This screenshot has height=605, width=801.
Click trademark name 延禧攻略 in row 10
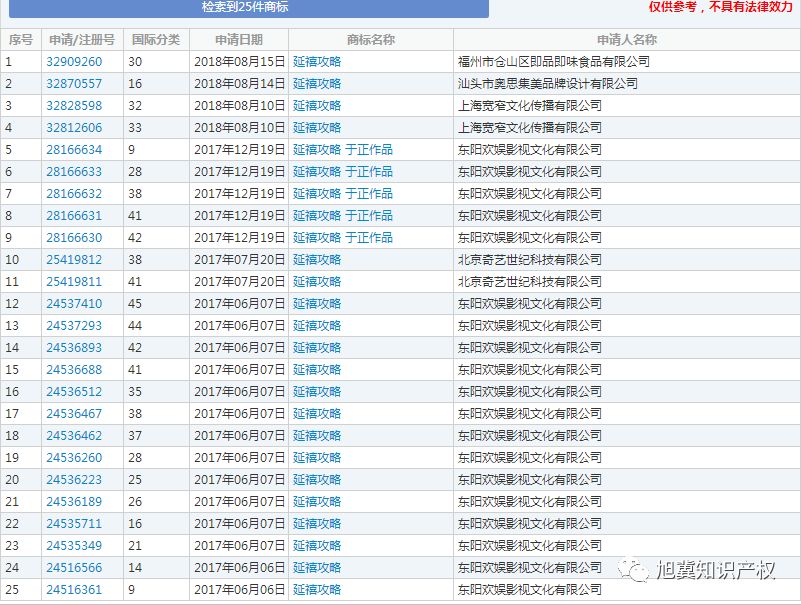[x=317, y=260]
